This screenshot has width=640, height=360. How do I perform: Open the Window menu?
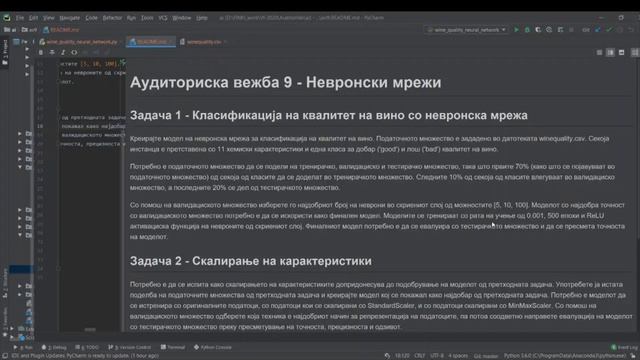point(182,18)
